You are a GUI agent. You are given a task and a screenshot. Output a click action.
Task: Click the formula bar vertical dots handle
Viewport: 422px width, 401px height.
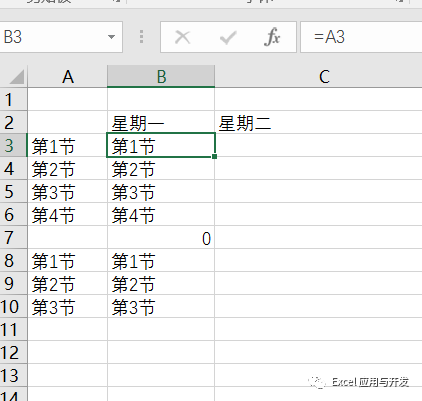click(141, 37)
